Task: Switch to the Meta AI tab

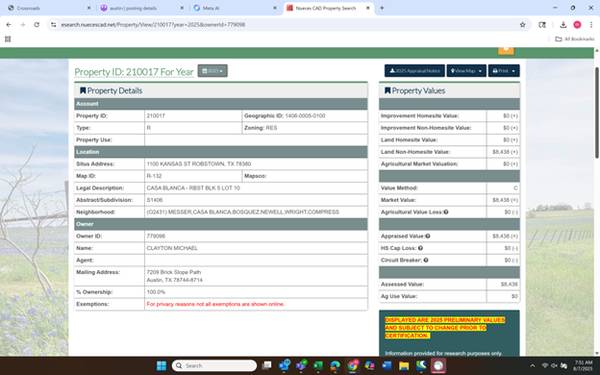Action: point(235,8)
